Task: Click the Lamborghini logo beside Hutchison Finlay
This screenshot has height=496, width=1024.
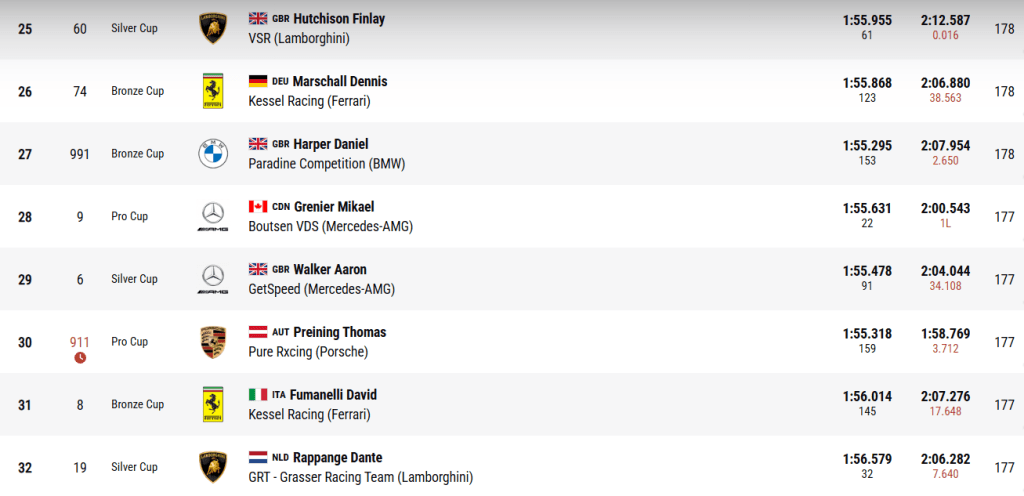Action: pos(213,28)
